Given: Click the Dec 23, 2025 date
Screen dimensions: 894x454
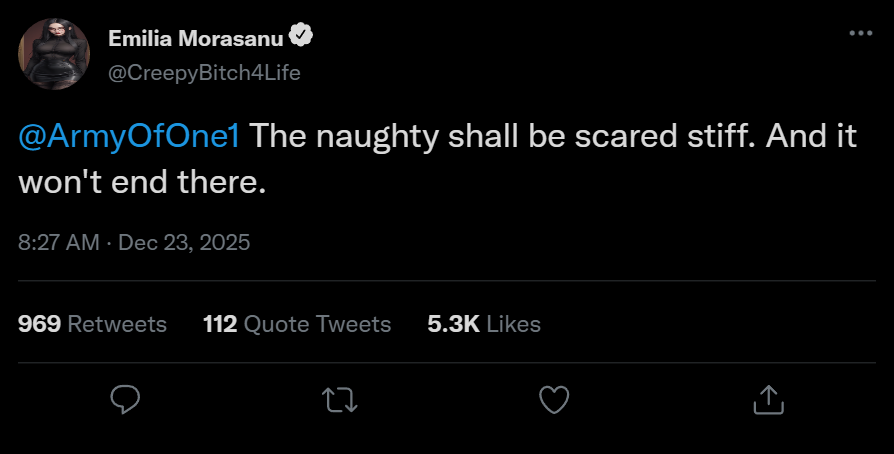Looking at the screenshot, I should [184, 243].
